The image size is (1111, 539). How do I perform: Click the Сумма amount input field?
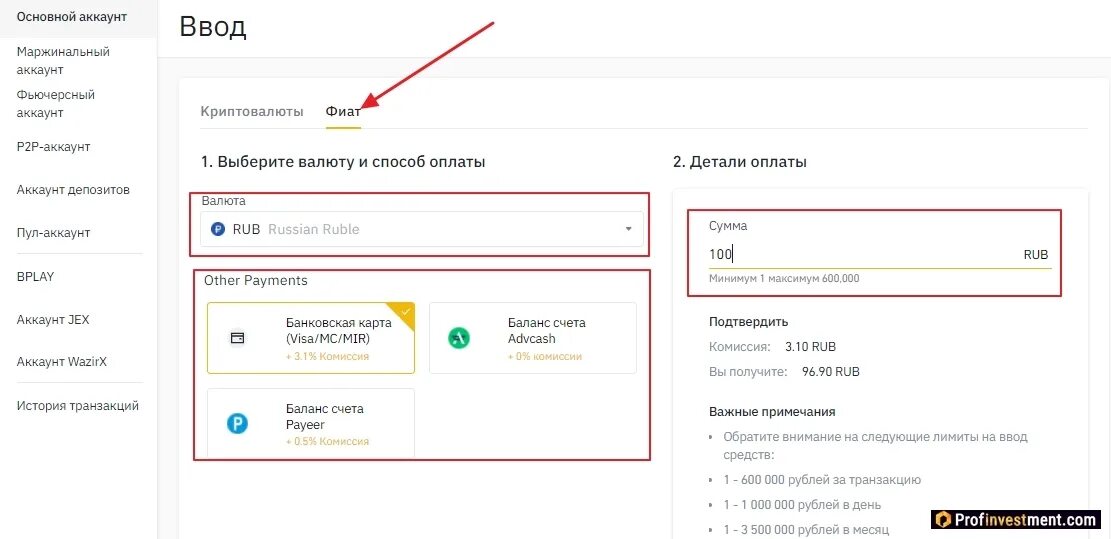[880, 254]
